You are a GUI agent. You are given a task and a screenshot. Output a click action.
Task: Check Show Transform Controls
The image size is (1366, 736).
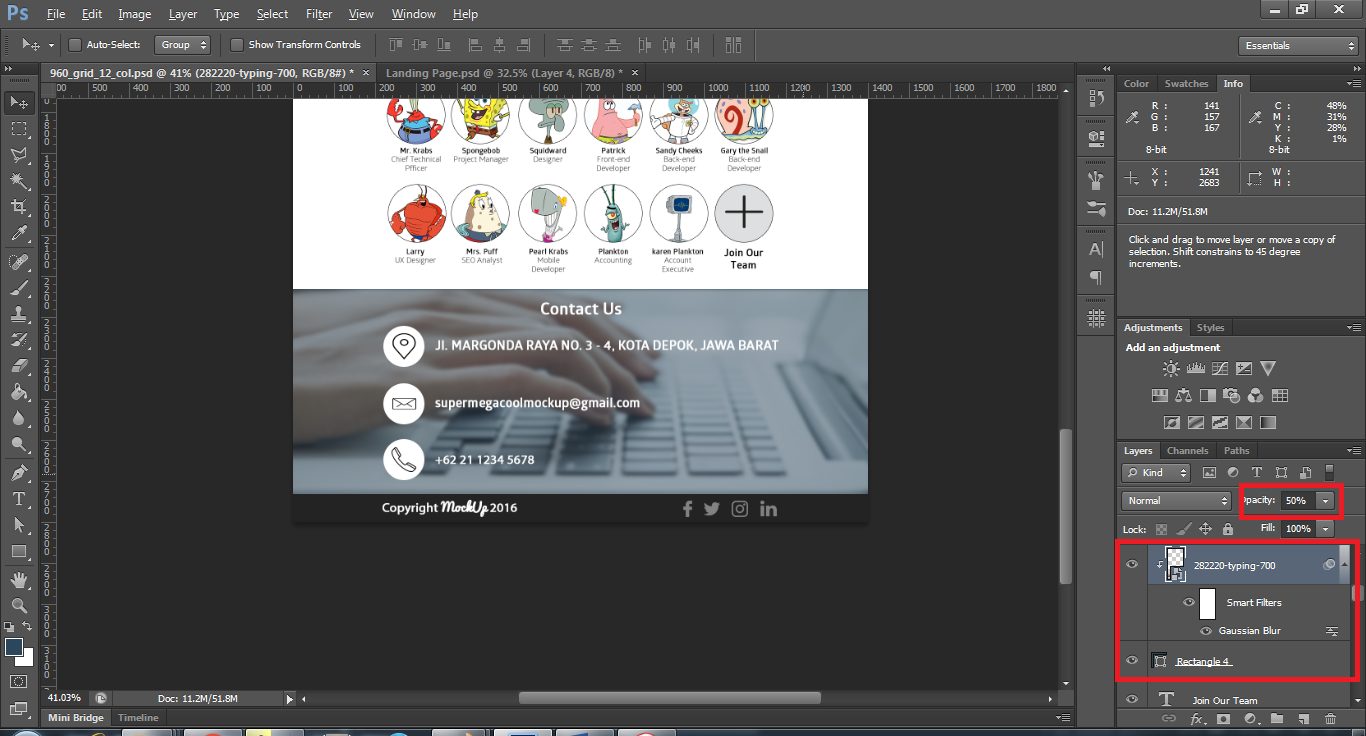tap(237, 45)
